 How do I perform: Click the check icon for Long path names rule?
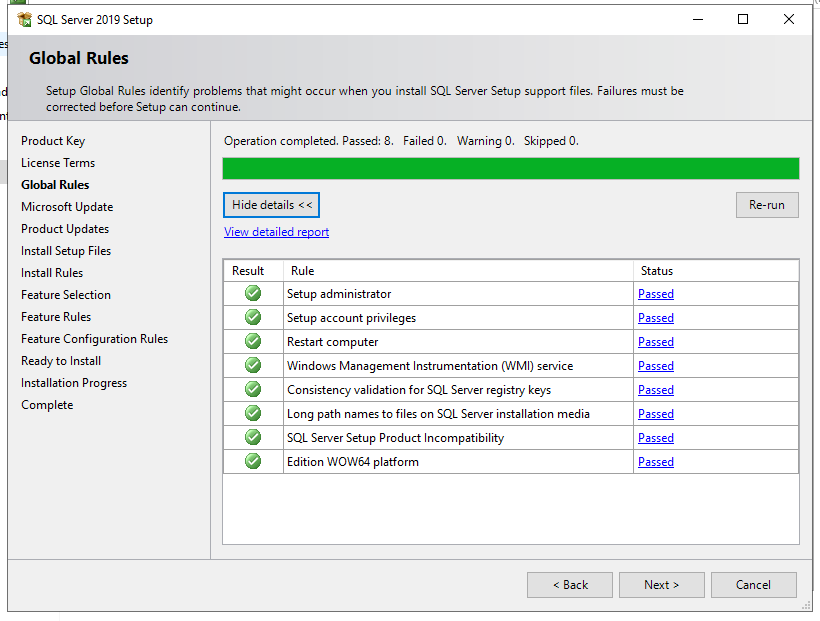click(253, 413)
